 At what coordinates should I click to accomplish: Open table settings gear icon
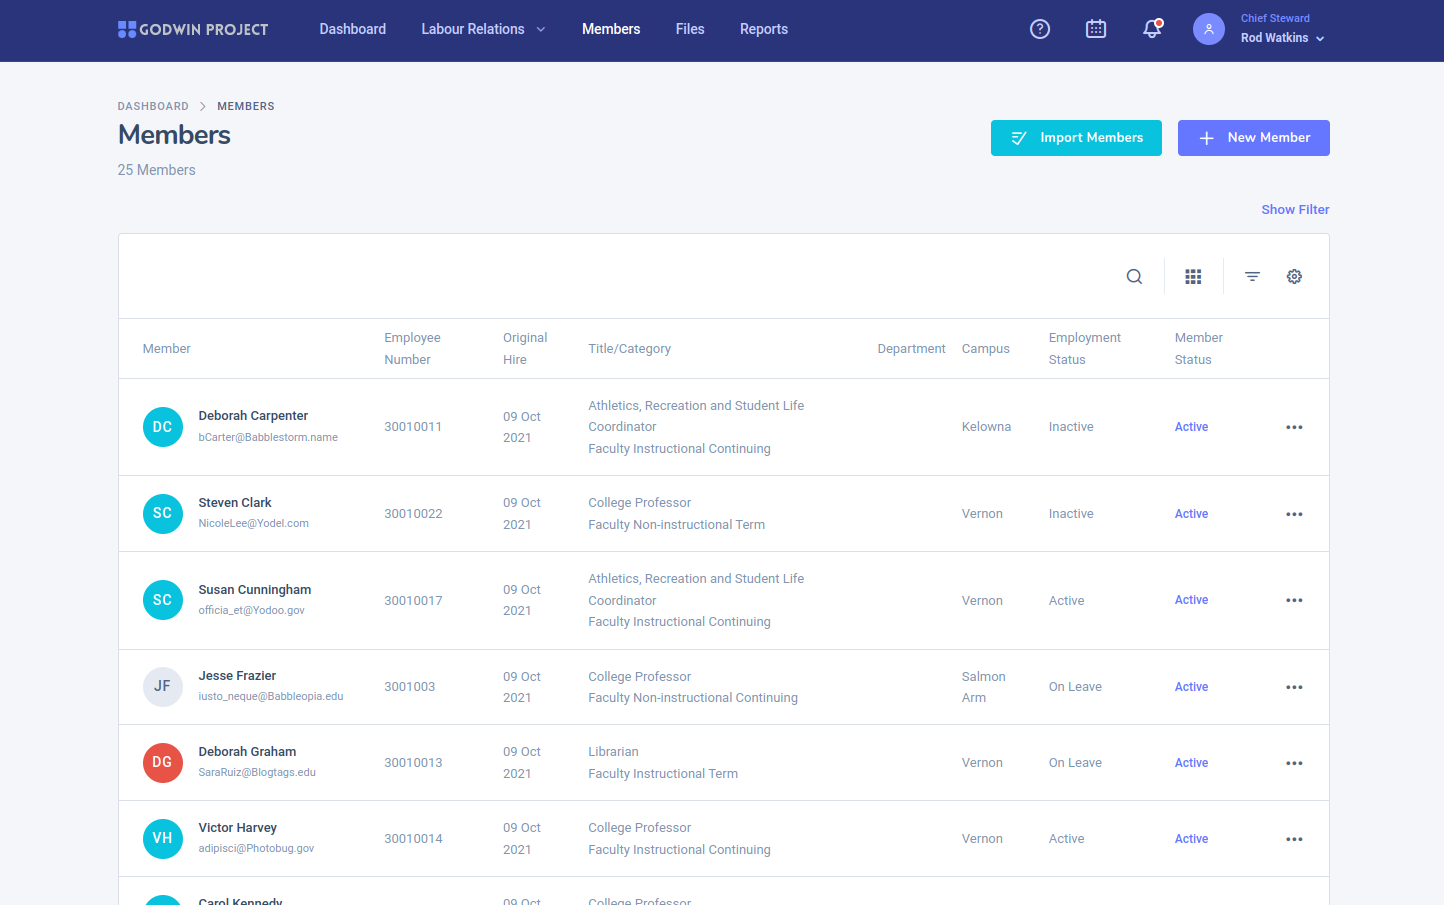click(1294, 277)
